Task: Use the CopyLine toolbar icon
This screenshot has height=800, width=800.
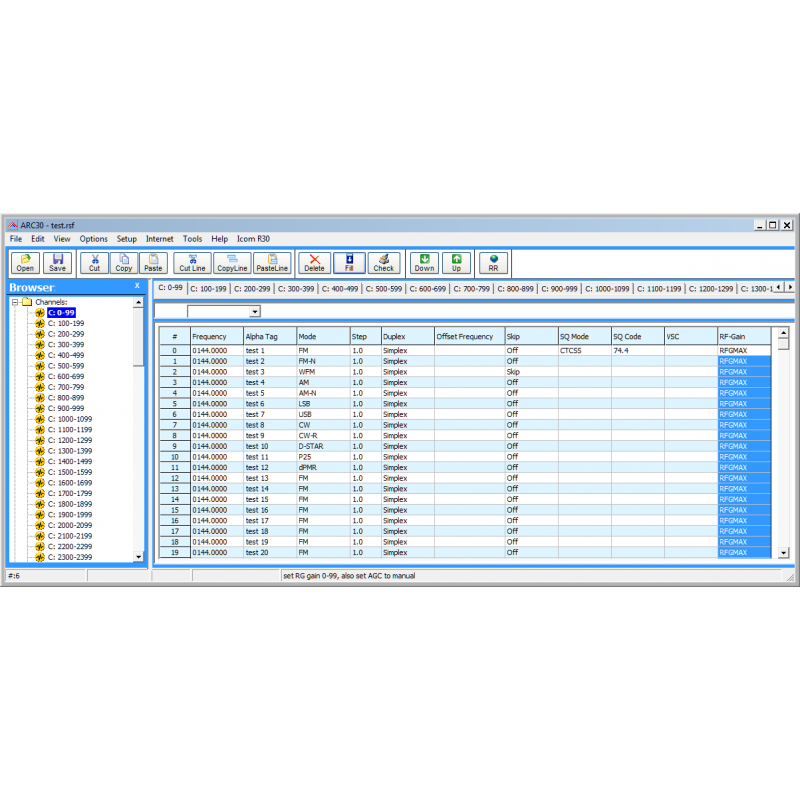Action: coord(231,262)
